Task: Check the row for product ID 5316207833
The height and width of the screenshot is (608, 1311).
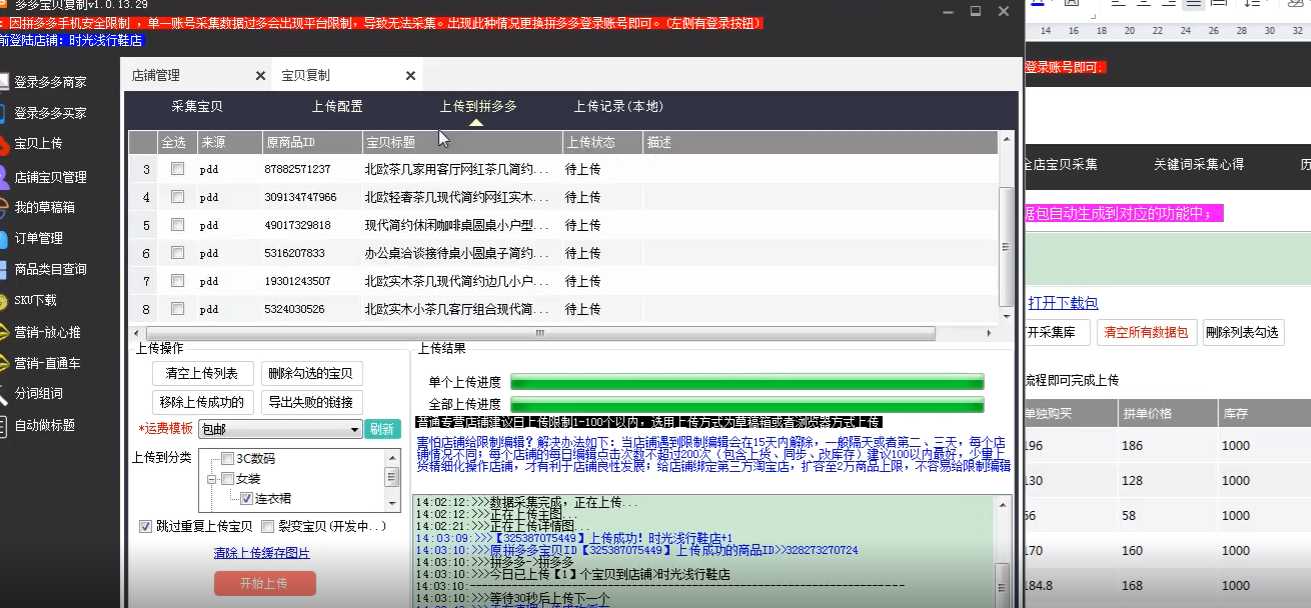Action: (x=177, y=253)
